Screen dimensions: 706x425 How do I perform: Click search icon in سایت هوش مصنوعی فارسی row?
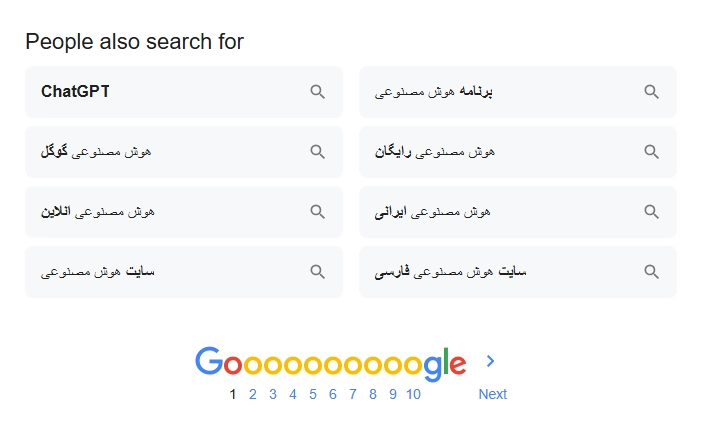click(651, 272)
